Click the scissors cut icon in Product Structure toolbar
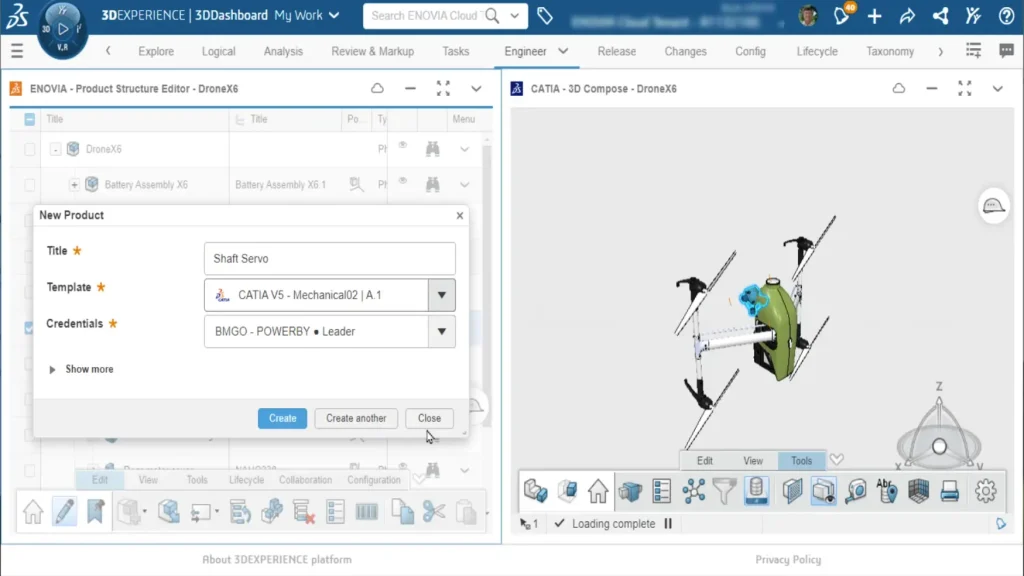The width and height of the screenshot is (1024, 576). pyautogui.click(x=434, y=512)
